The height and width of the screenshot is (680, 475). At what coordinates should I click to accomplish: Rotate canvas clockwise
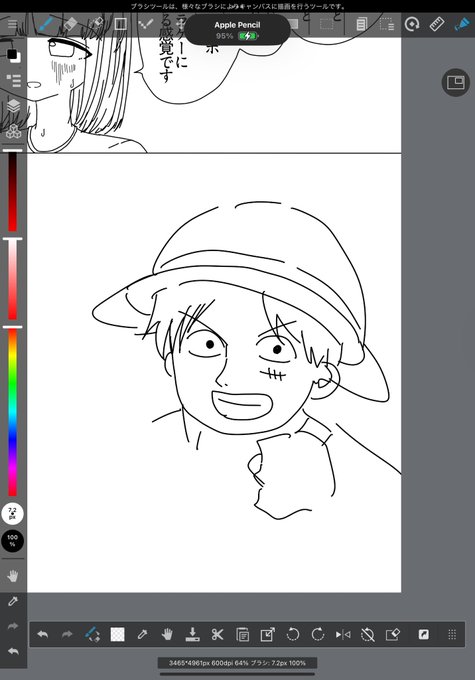tap(318, 634)
